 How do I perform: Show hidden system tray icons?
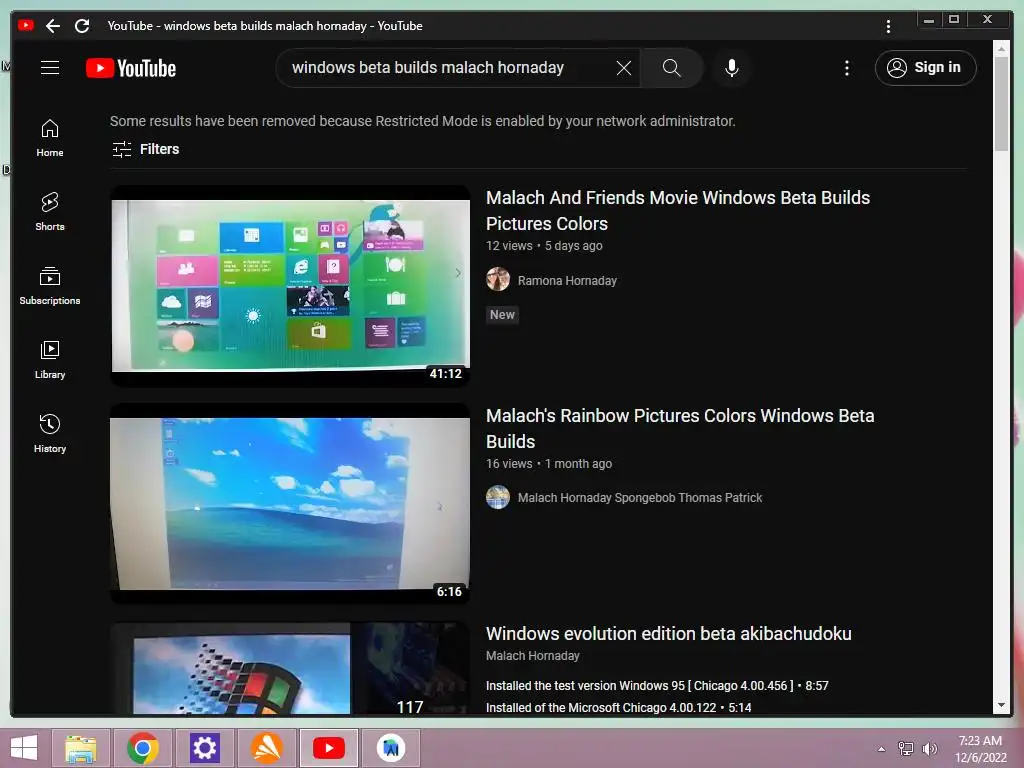point(881,748)
